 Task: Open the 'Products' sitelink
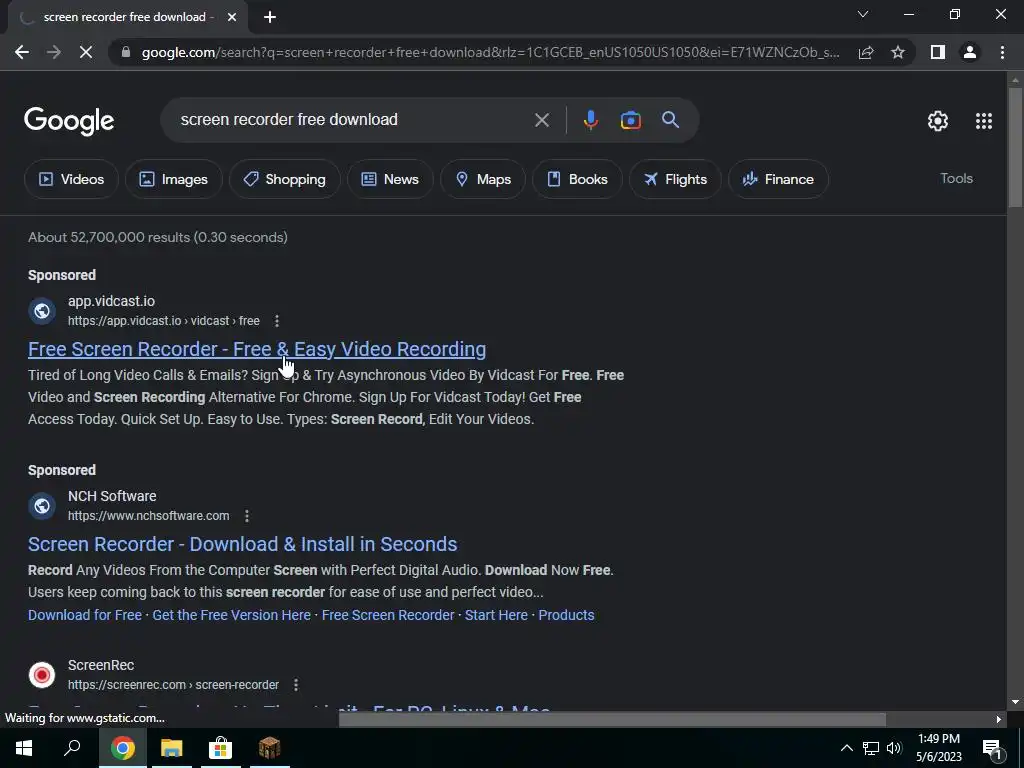click(x=566, y=615)
